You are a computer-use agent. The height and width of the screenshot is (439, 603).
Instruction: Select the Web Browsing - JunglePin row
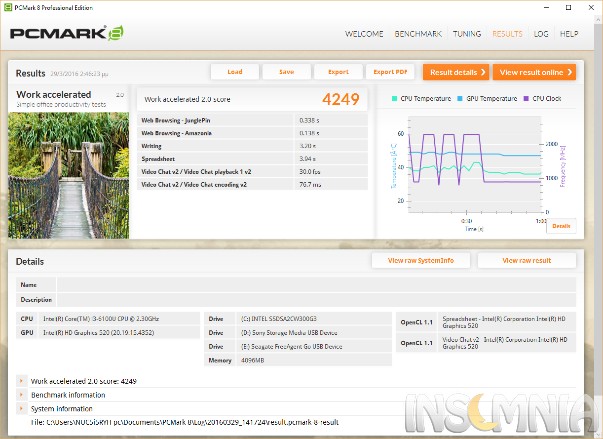tap(252, 120)
